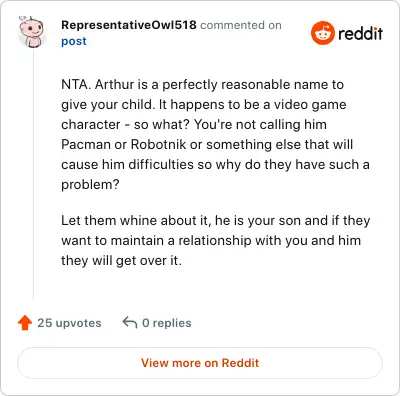Image resolution: width=400 pixels, height=396 pixels.
Task: Open RepresentativeOwl518's profile username link
Action: coord(129,25)
